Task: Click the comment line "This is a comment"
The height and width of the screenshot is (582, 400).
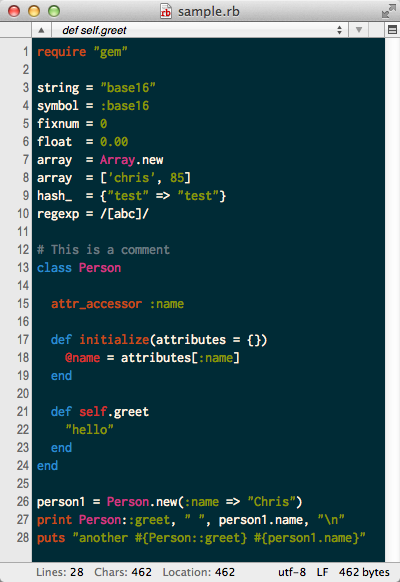Action: [x=103, y=250]
